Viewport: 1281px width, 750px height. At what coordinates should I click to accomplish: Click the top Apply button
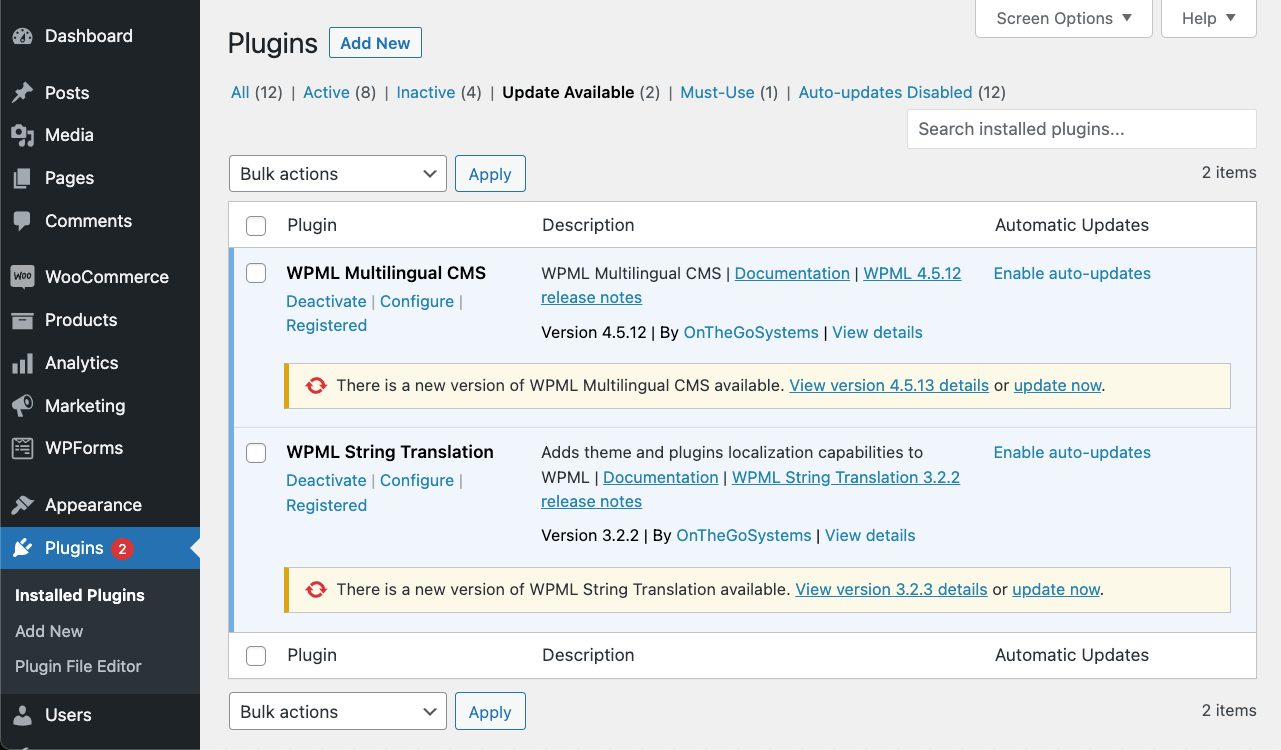pyautogui.click(x=490, y=174)
